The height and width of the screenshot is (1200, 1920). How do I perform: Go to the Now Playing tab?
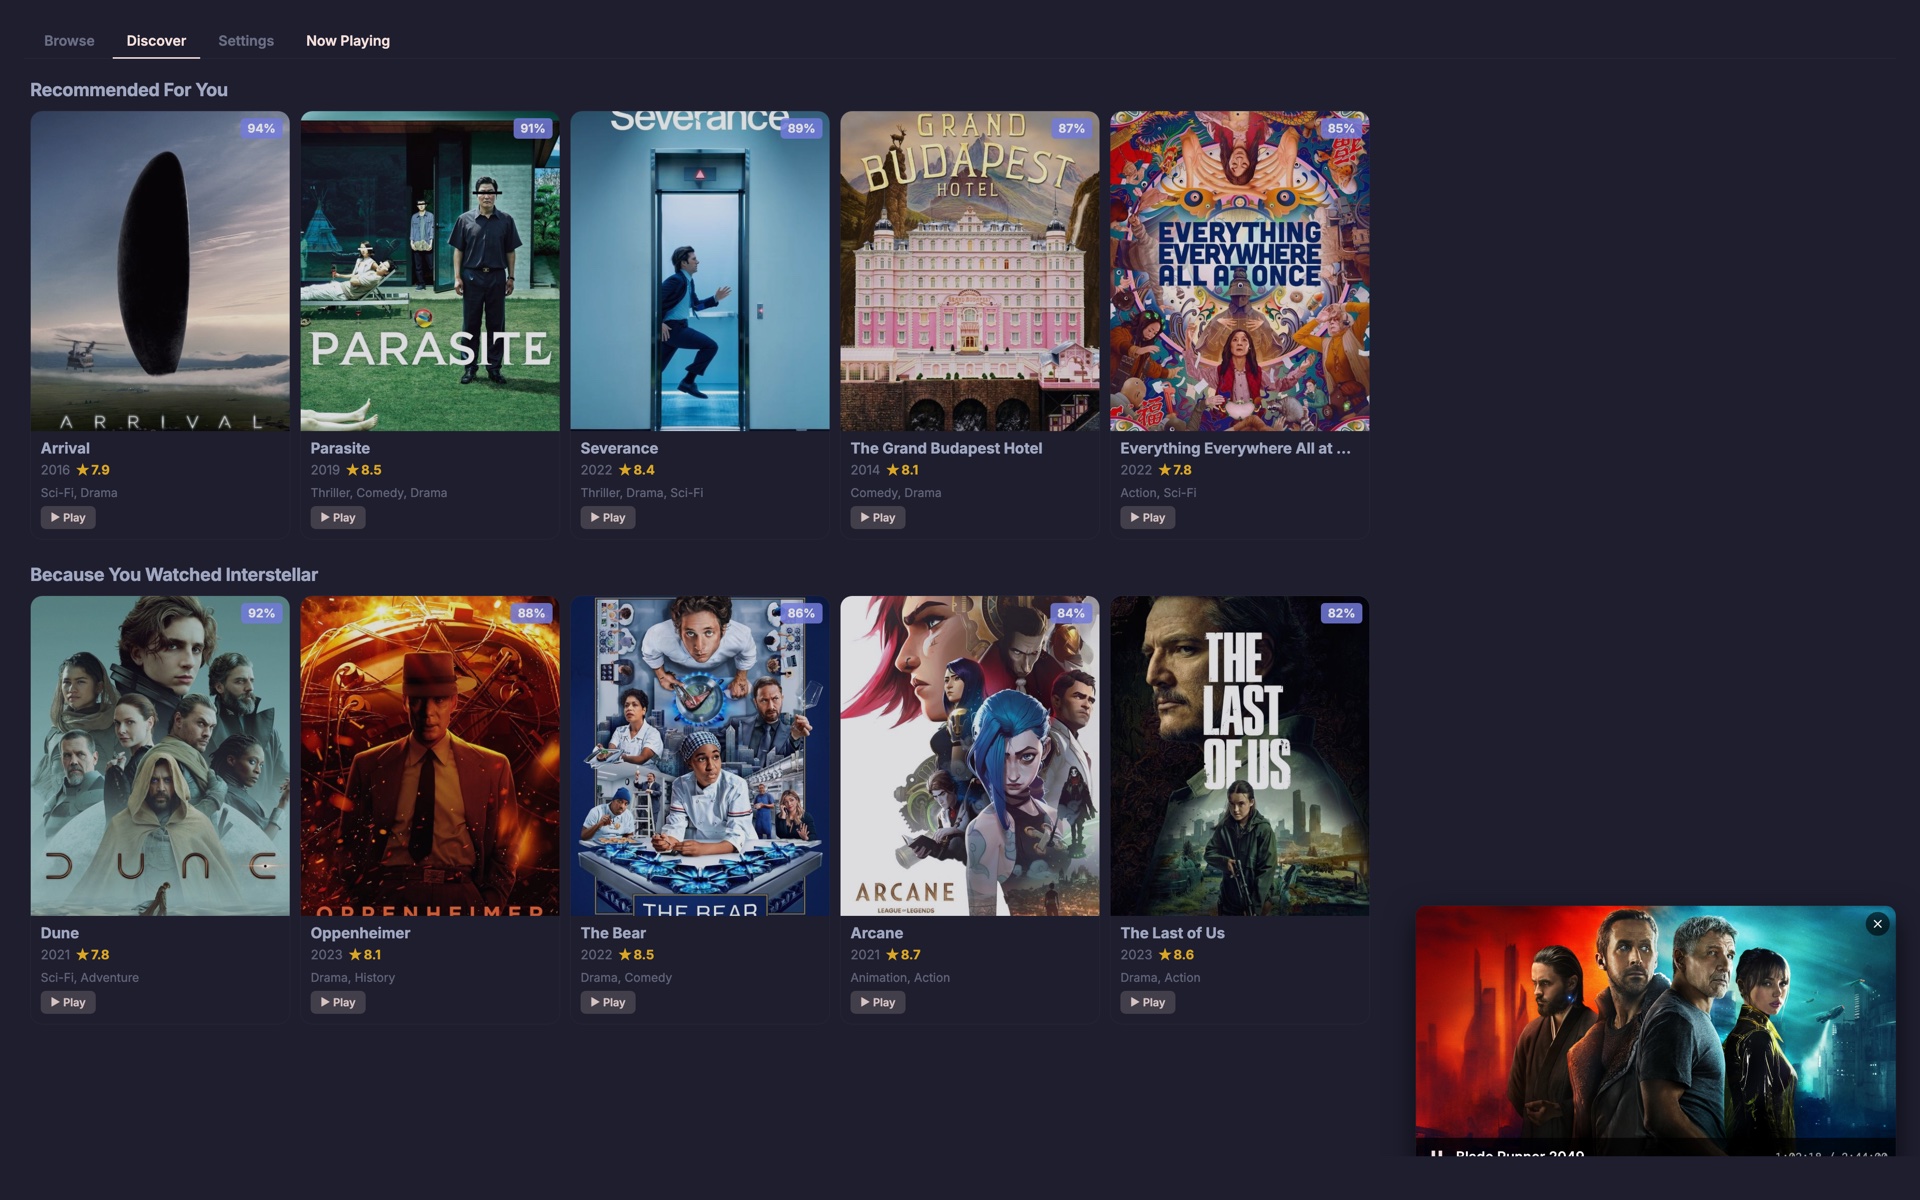[x=348, y=41]
